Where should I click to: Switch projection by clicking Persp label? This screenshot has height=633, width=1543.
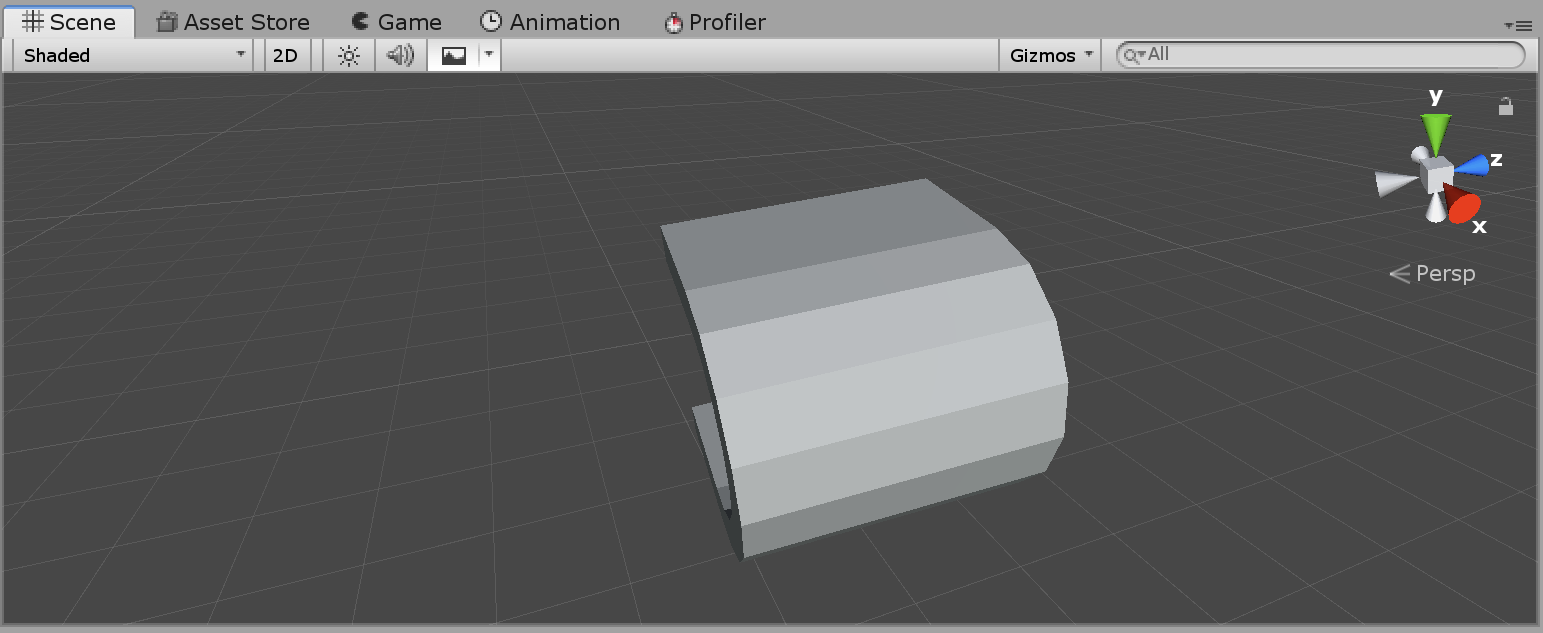pyautogui.click(x=1444, y=272)
